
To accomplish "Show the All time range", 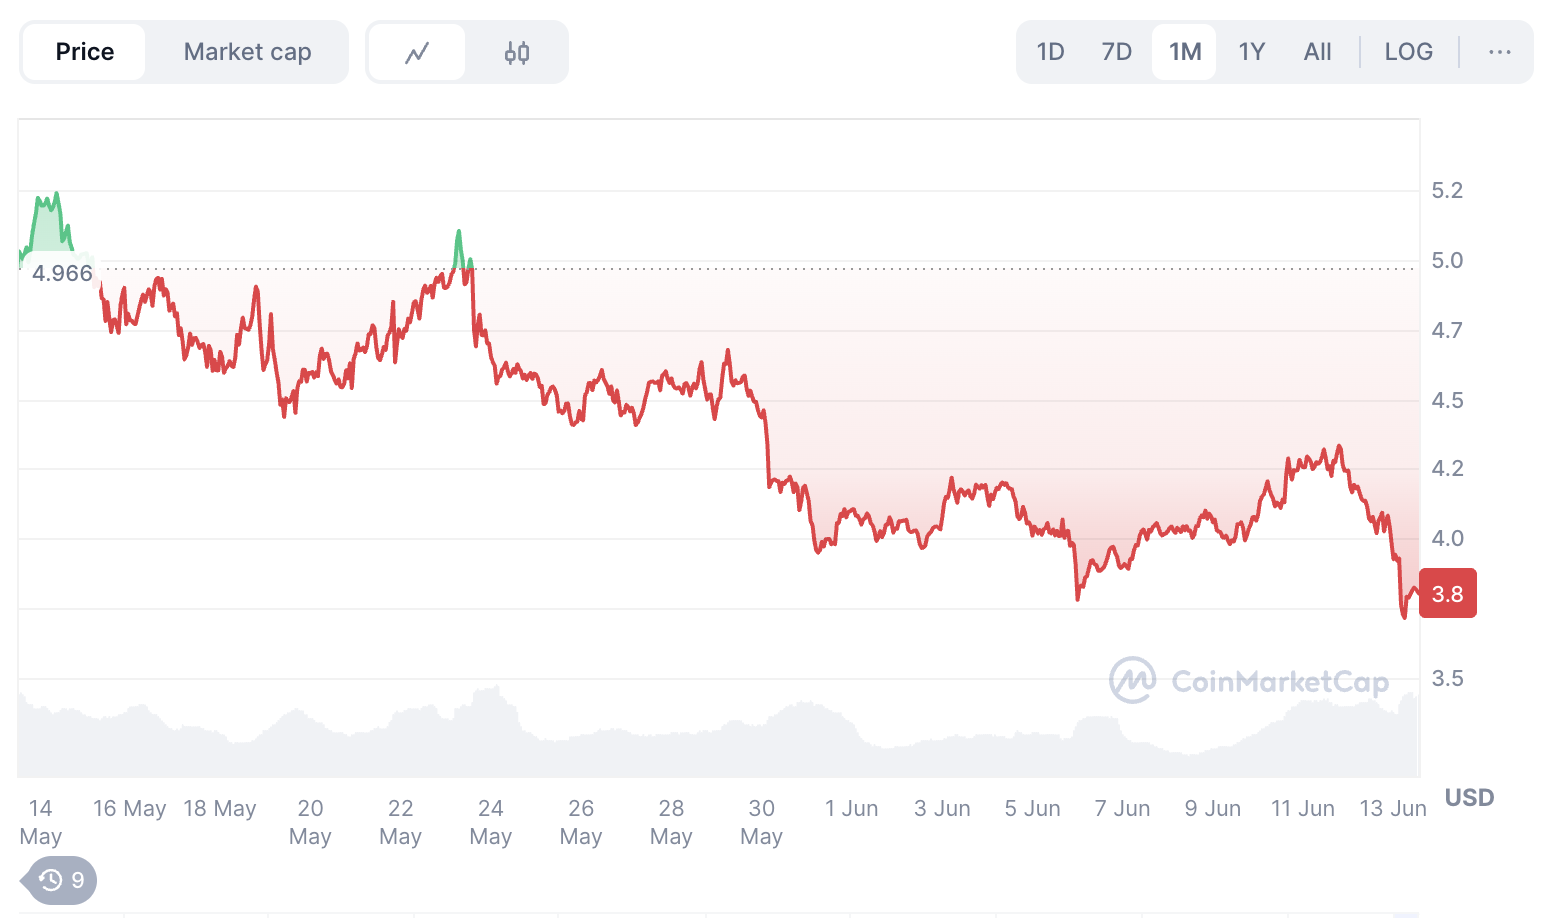I will 1317,52.
